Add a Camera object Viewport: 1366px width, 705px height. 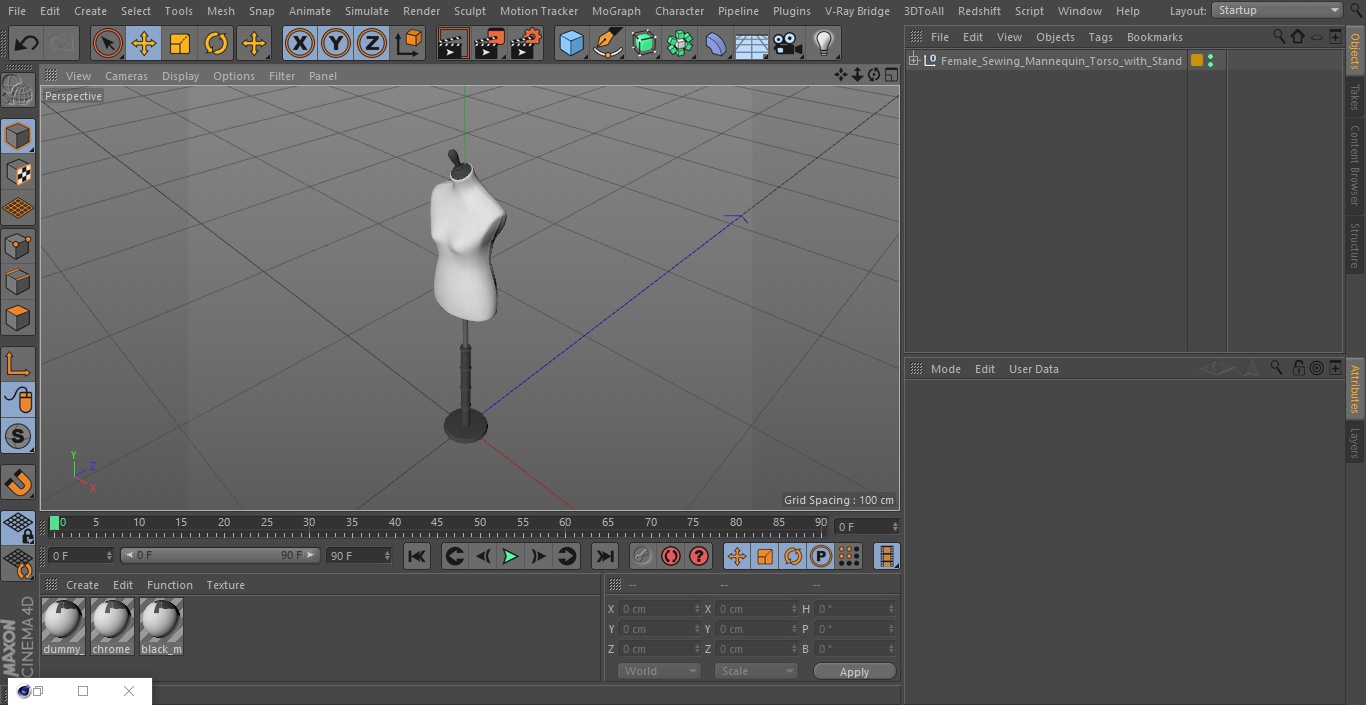(x=788, y=43)
